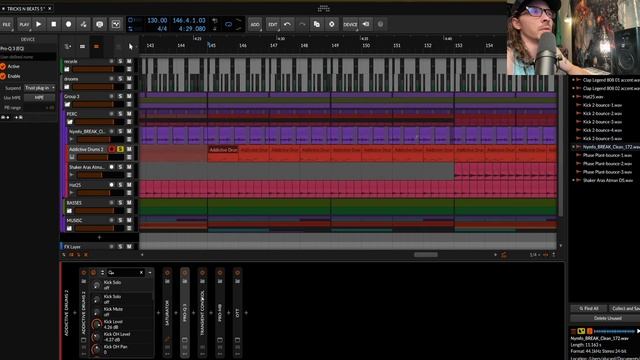Open the DEVICE menu
The height and width of the screenshot is (360, 640).
coord(350,24)
